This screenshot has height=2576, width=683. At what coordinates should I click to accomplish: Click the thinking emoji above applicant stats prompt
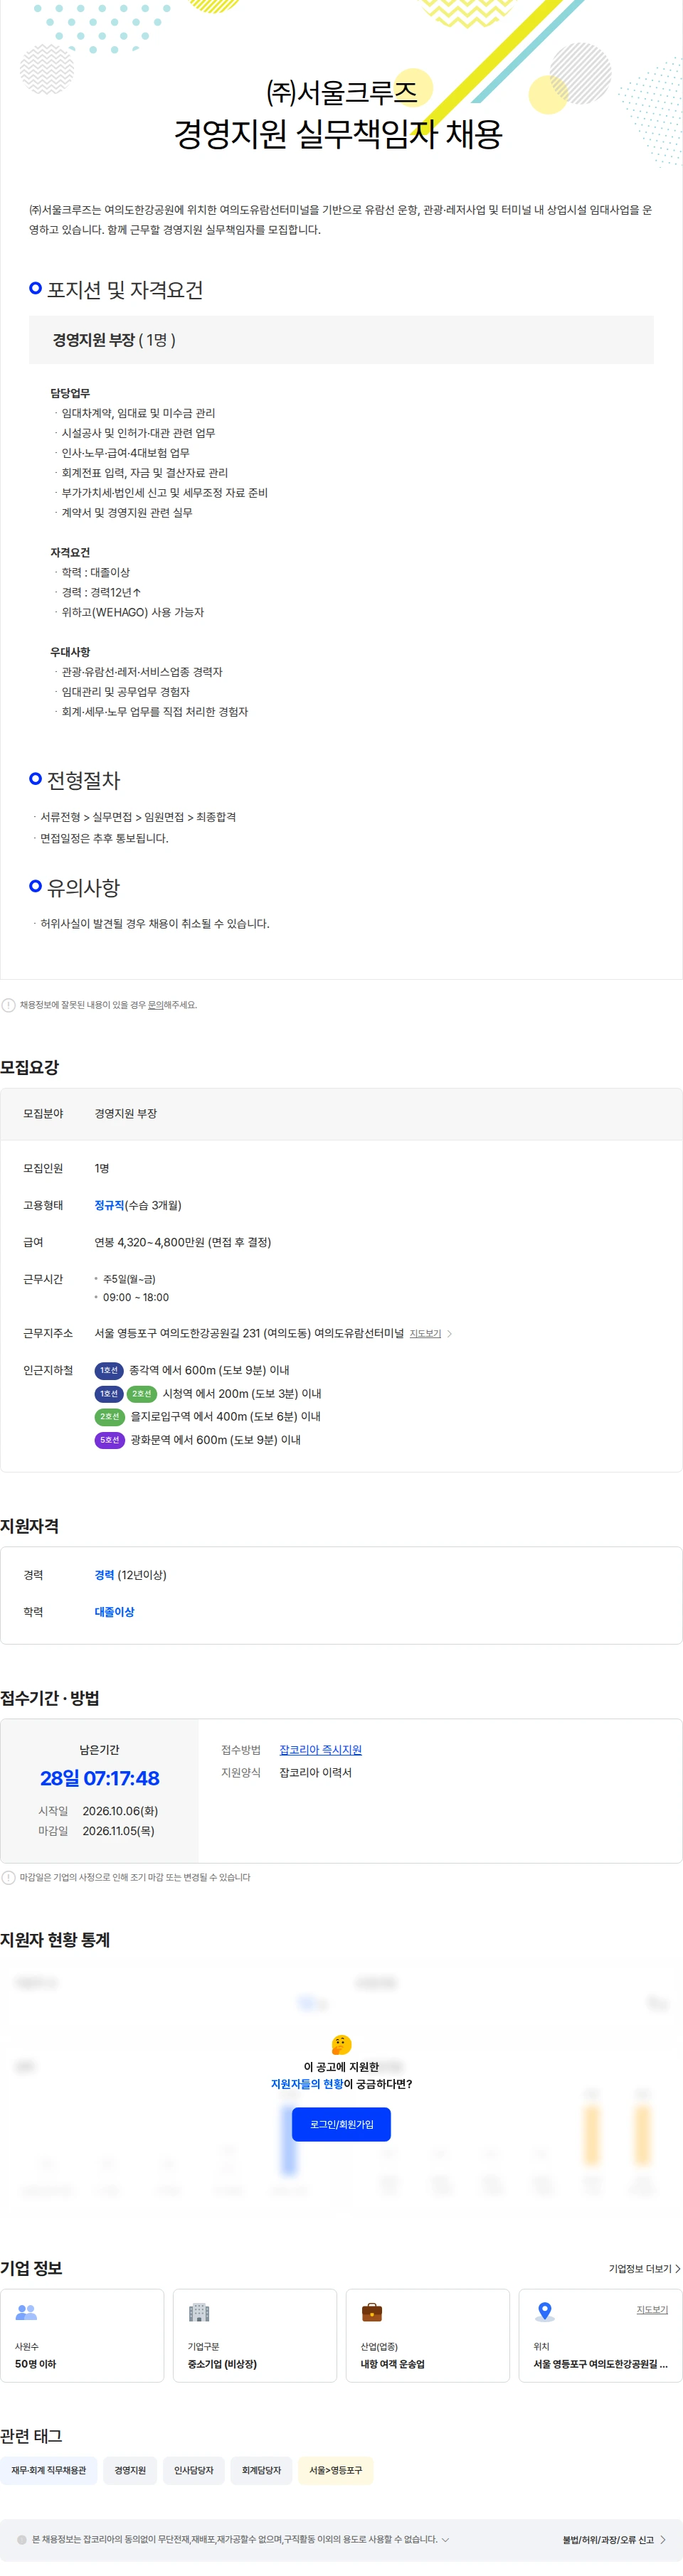(341, 2045)
